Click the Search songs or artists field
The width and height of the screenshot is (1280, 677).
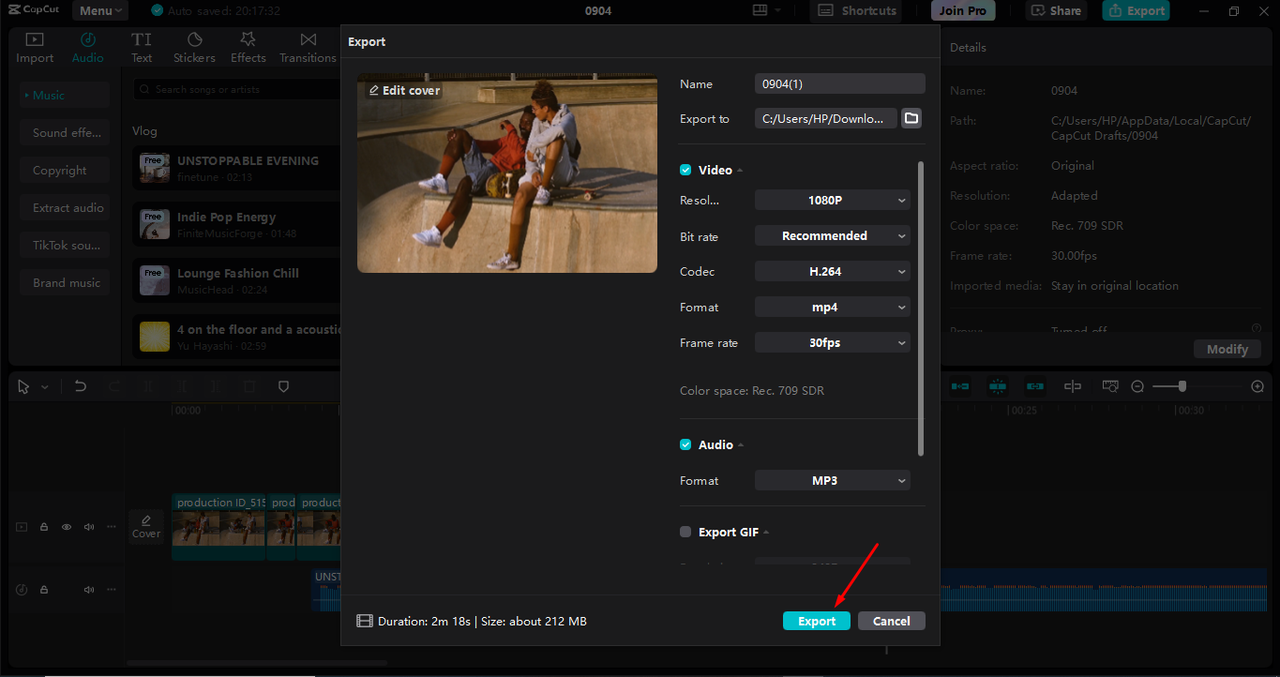pyautogui.click(x=237, y=89)
